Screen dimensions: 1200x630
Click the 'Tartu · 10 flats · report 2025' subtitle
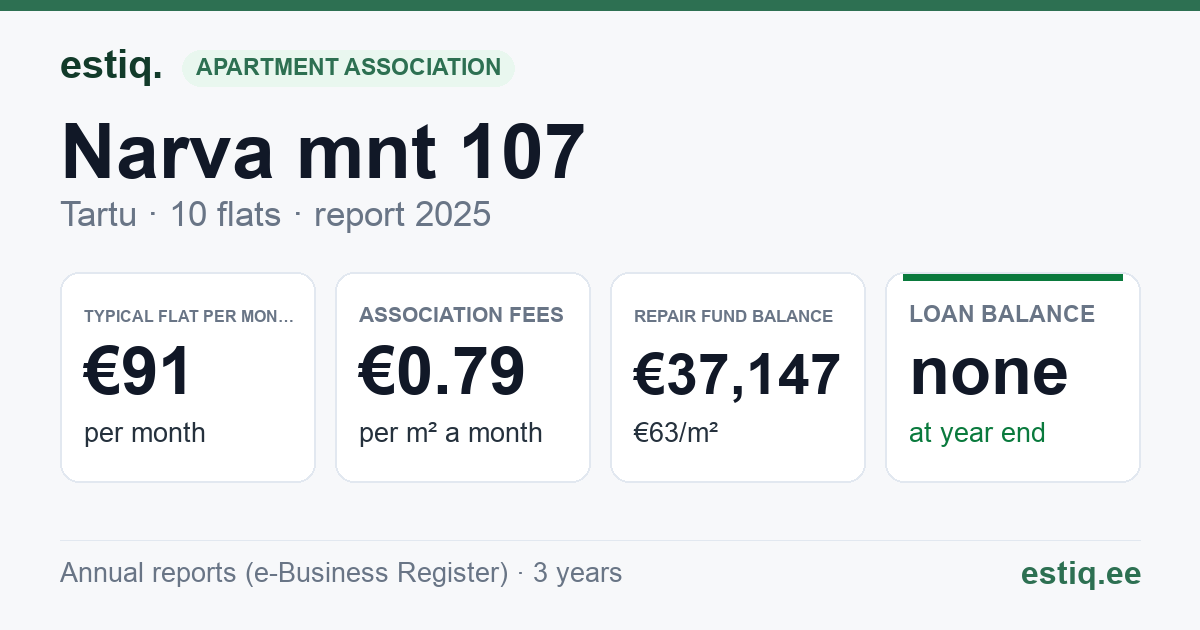(x=275, y=214)
